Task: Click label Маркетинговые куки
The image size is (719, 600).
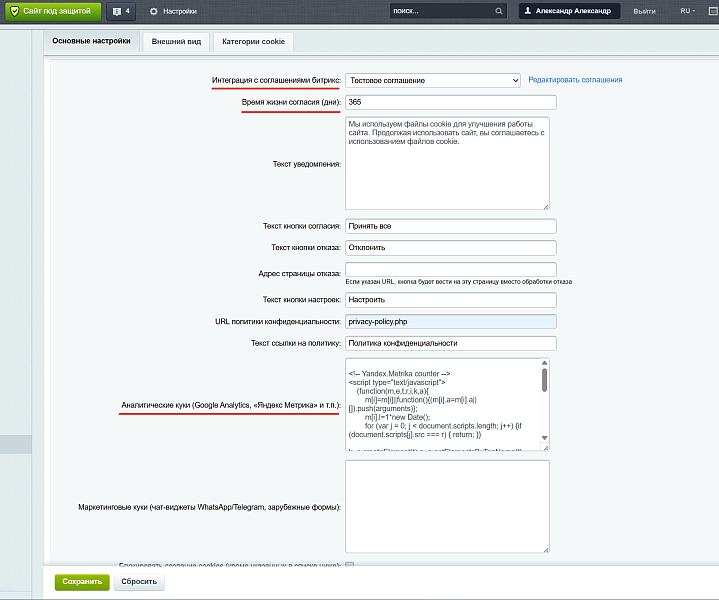Action: pos(210,507)
